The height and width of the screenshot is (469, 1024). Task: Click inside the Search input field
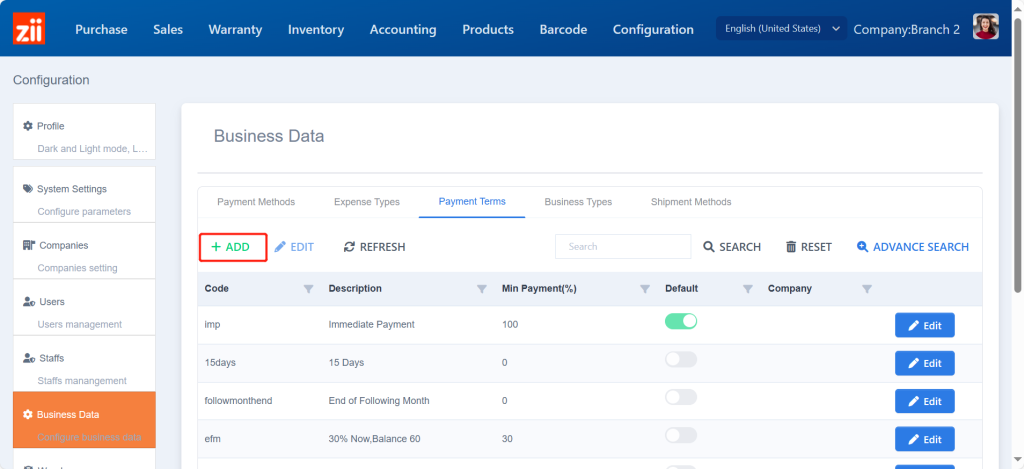(622, 247)
